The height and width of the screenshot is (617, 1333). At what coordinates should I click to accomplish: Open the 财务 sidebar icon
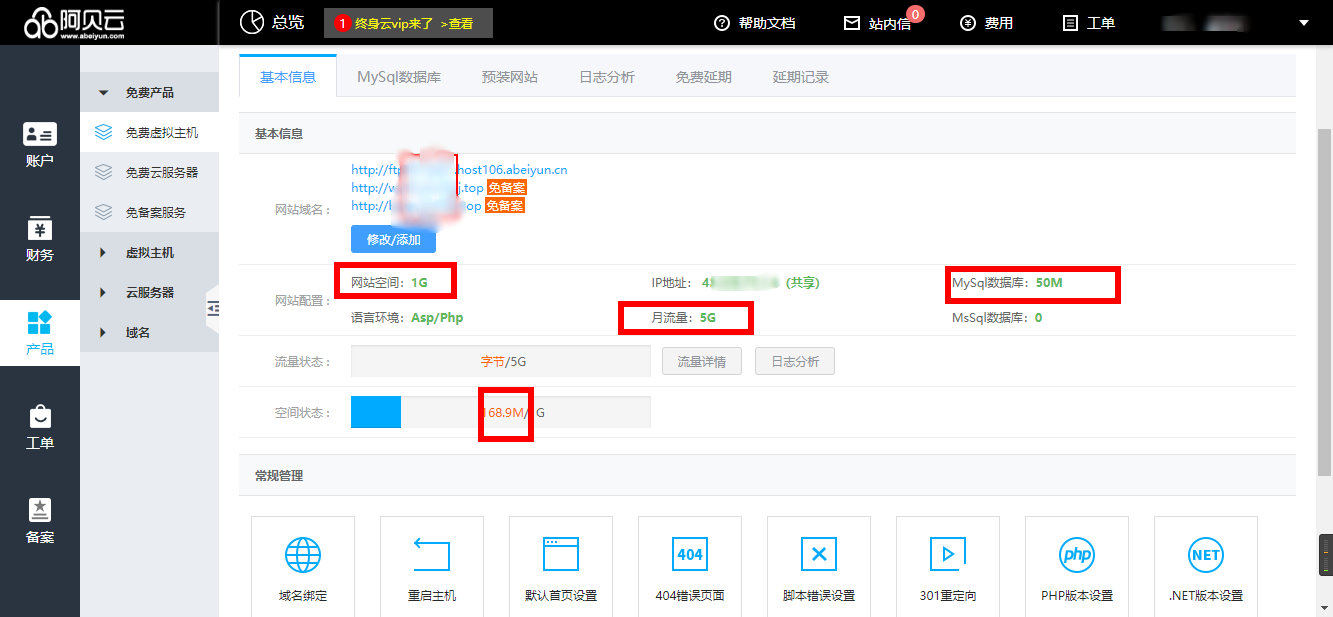click(40, 229)
